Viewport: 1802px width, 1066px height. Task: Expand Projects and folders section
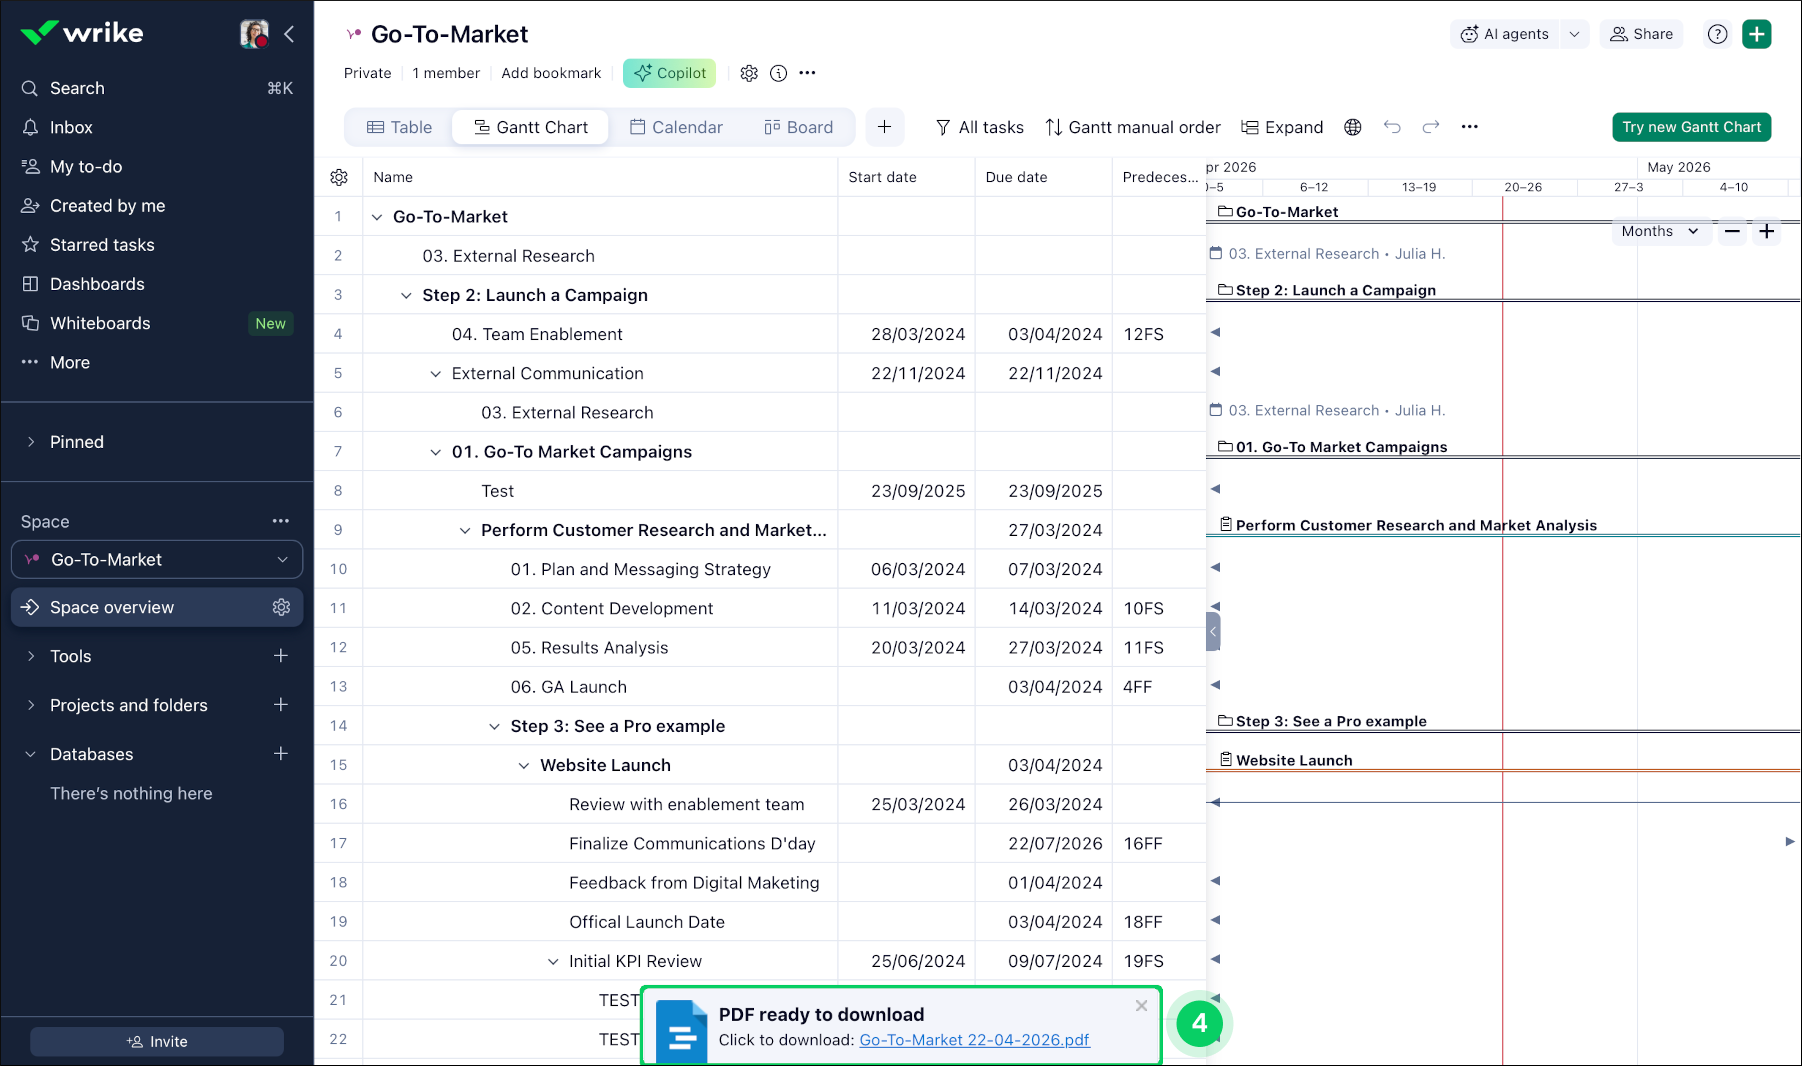(31, 705)
